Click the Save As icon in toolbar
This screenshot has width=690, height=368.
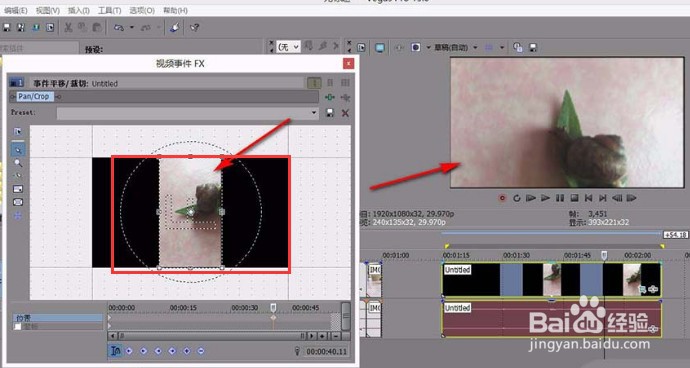pyautogui.click(x=21, y=27)
